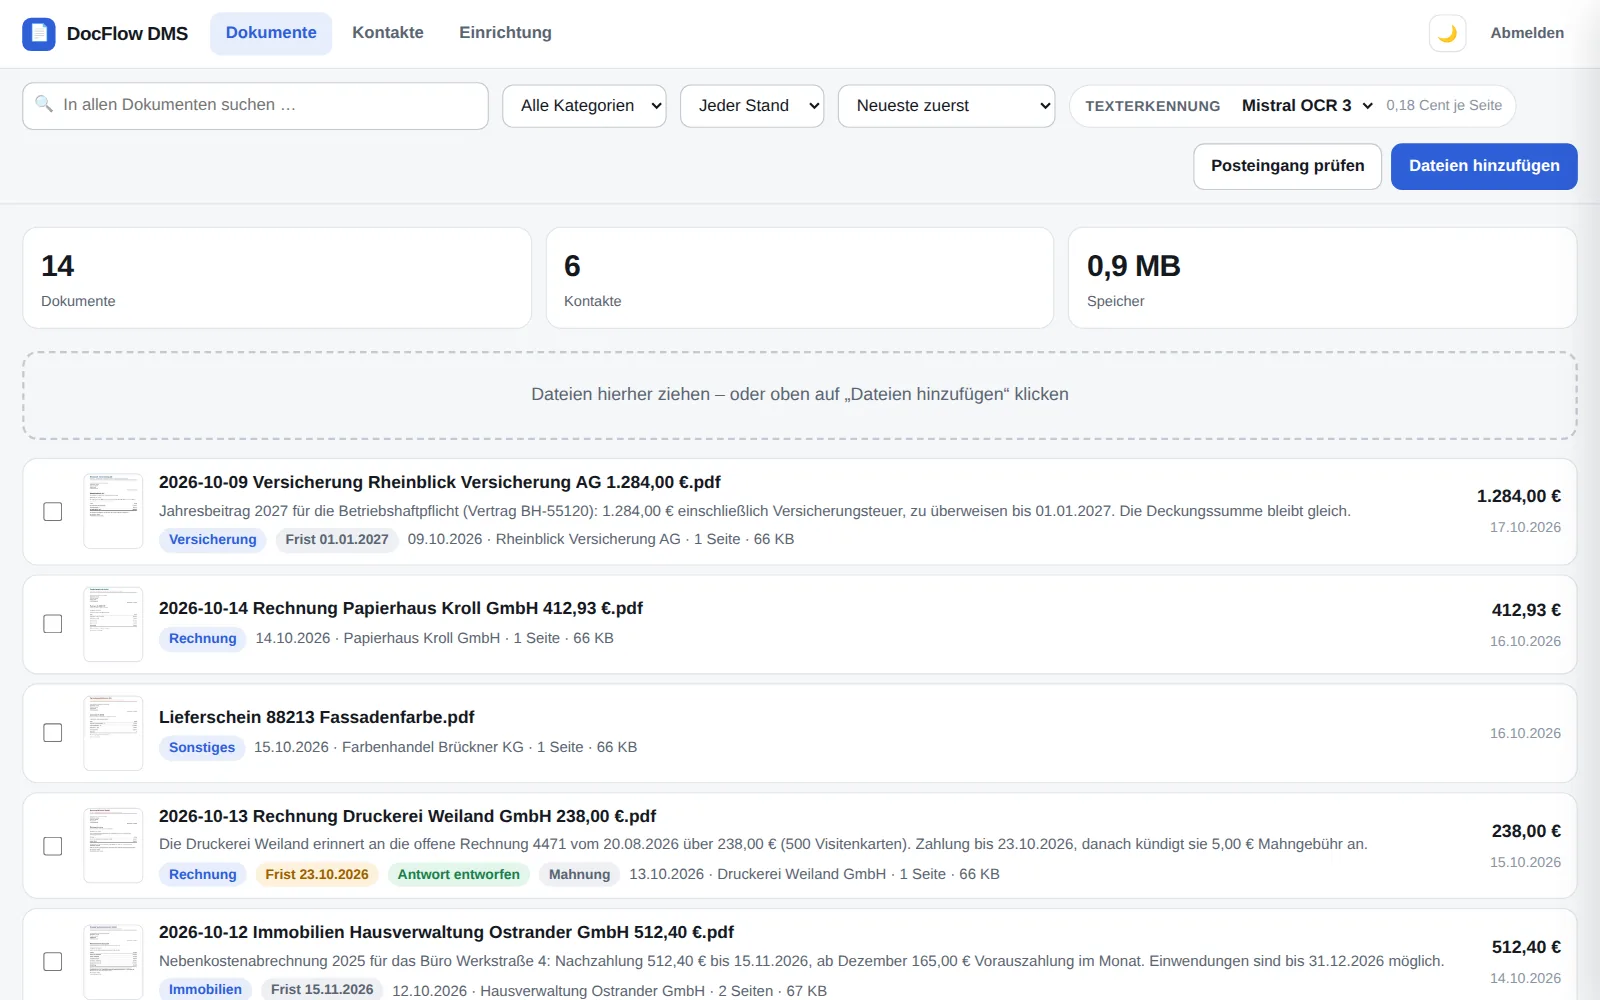
Task: Click the magnifier icon in the search box
Action: 44,104
